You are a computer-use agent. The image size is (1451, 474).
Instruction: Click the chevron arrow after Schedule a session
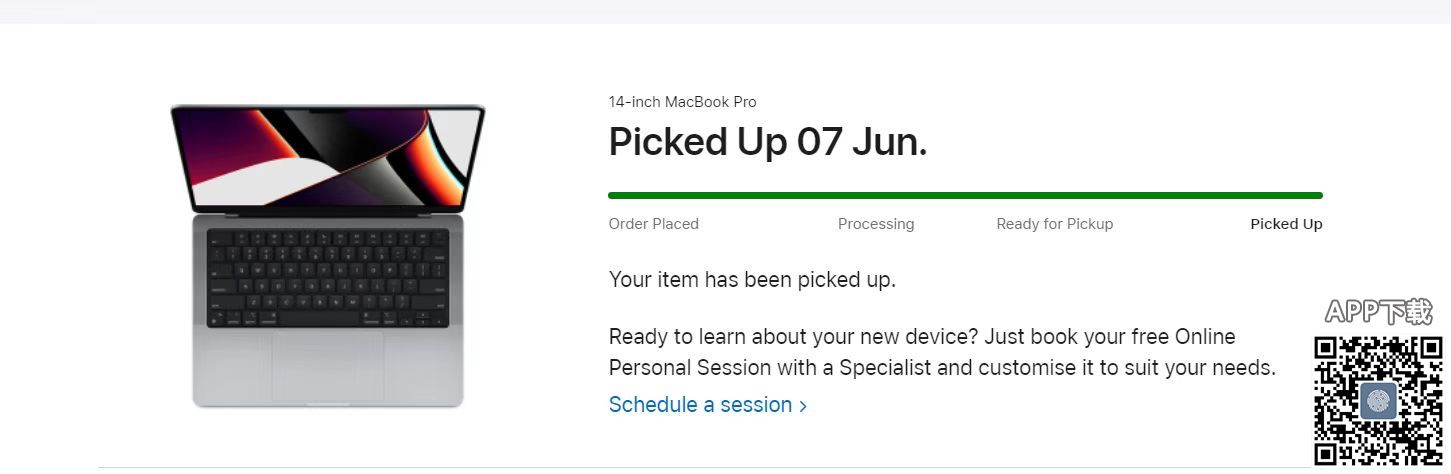[803, 406]
